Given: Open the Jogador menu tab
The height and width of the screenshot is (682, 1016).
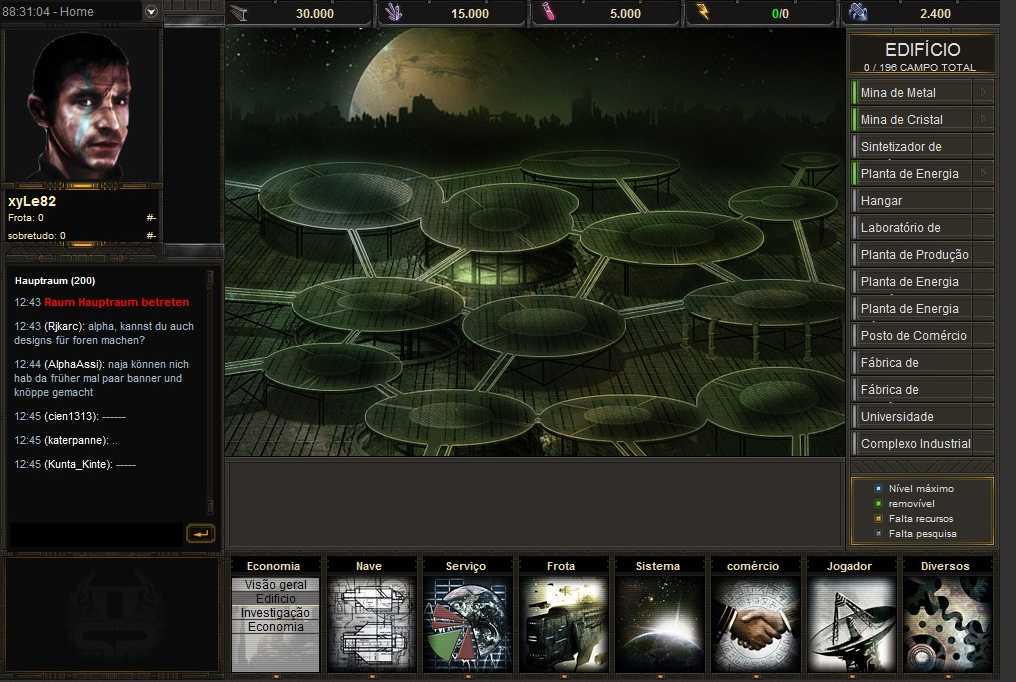Looking at the screenshot, I should [x=849, y=566].
